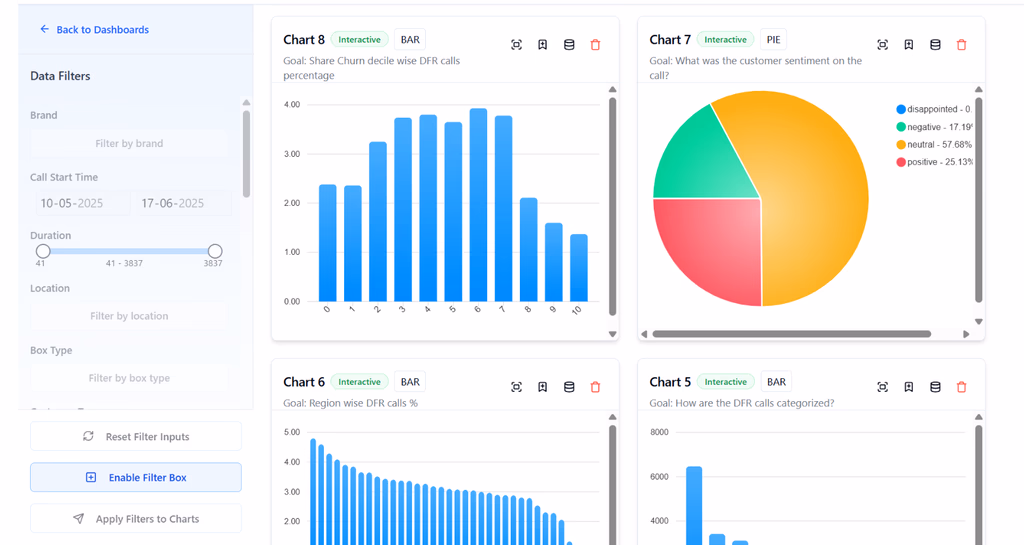The image size is (1024, 545).
Task: Click Chart 8 title text
Action: pyautogui.click(x=304, y=40)
